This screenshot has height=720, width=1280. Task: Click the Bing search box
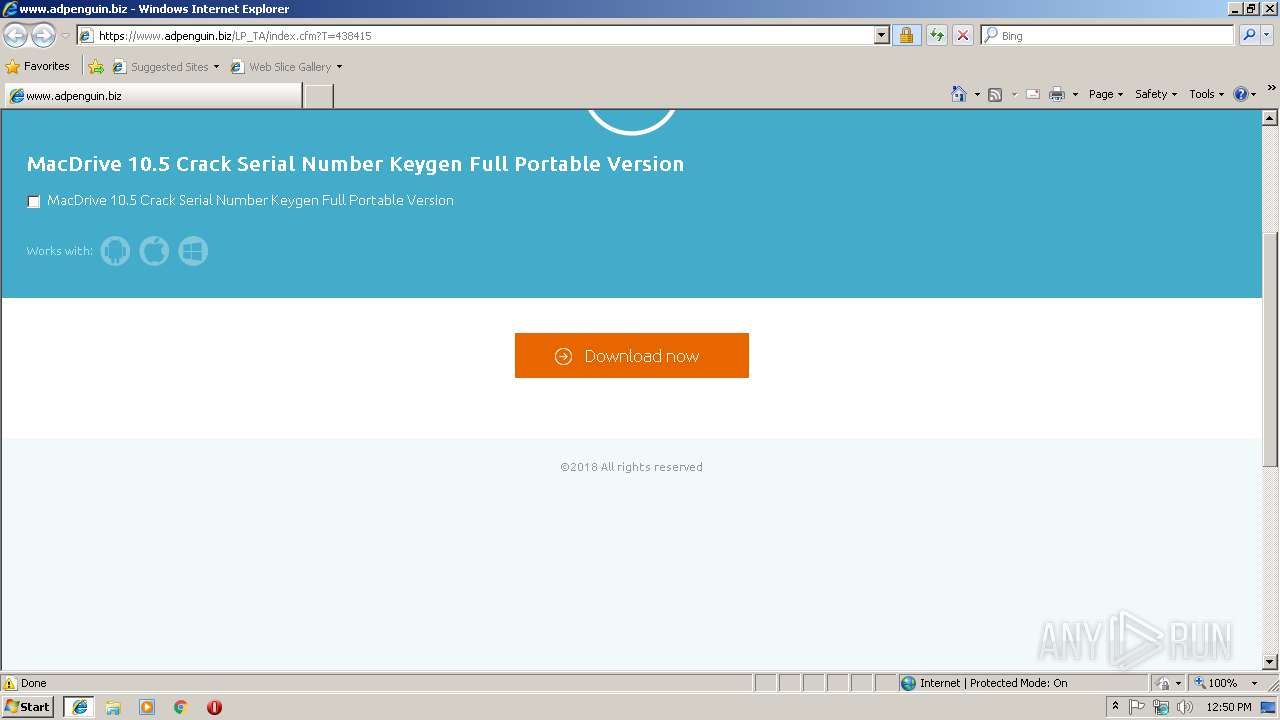1108,35
